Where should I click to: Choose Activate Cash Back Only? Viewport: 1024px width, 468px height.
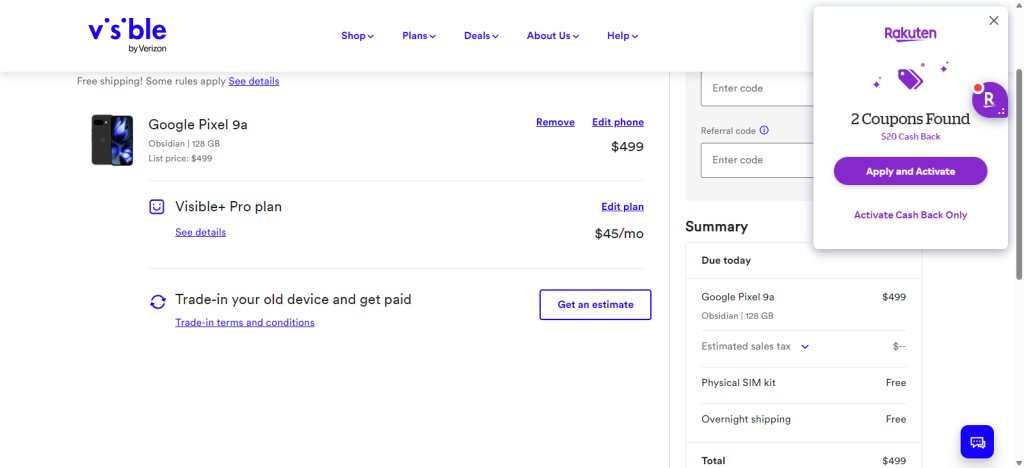click(x=910, y=215)
